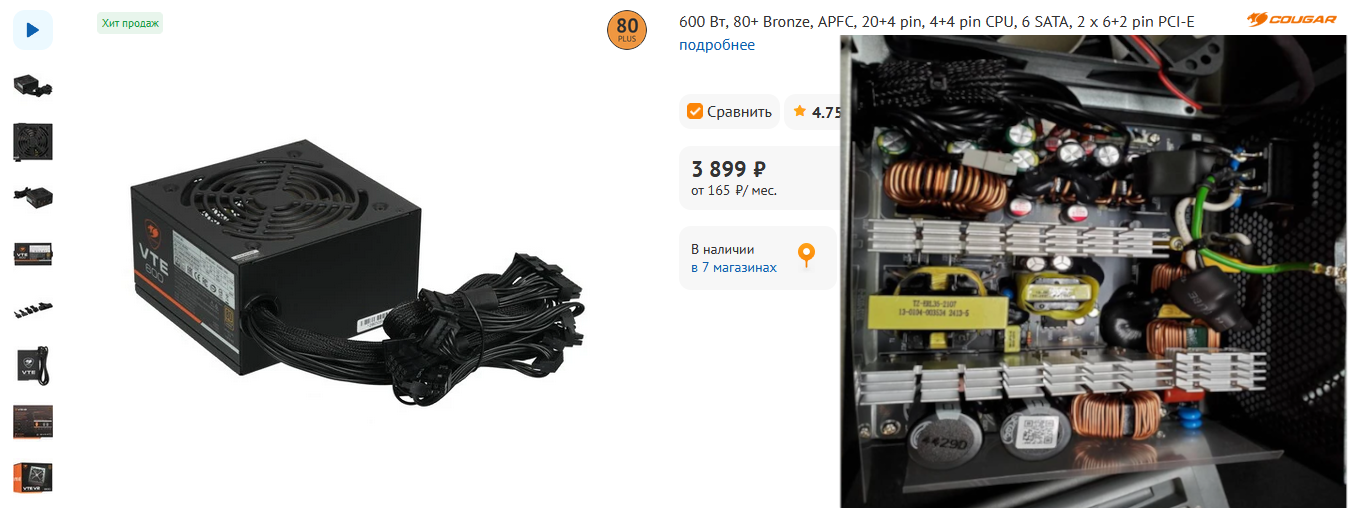Click the orange rating star icon
This screenshot has width=1354, height=513.
[799, 111]
